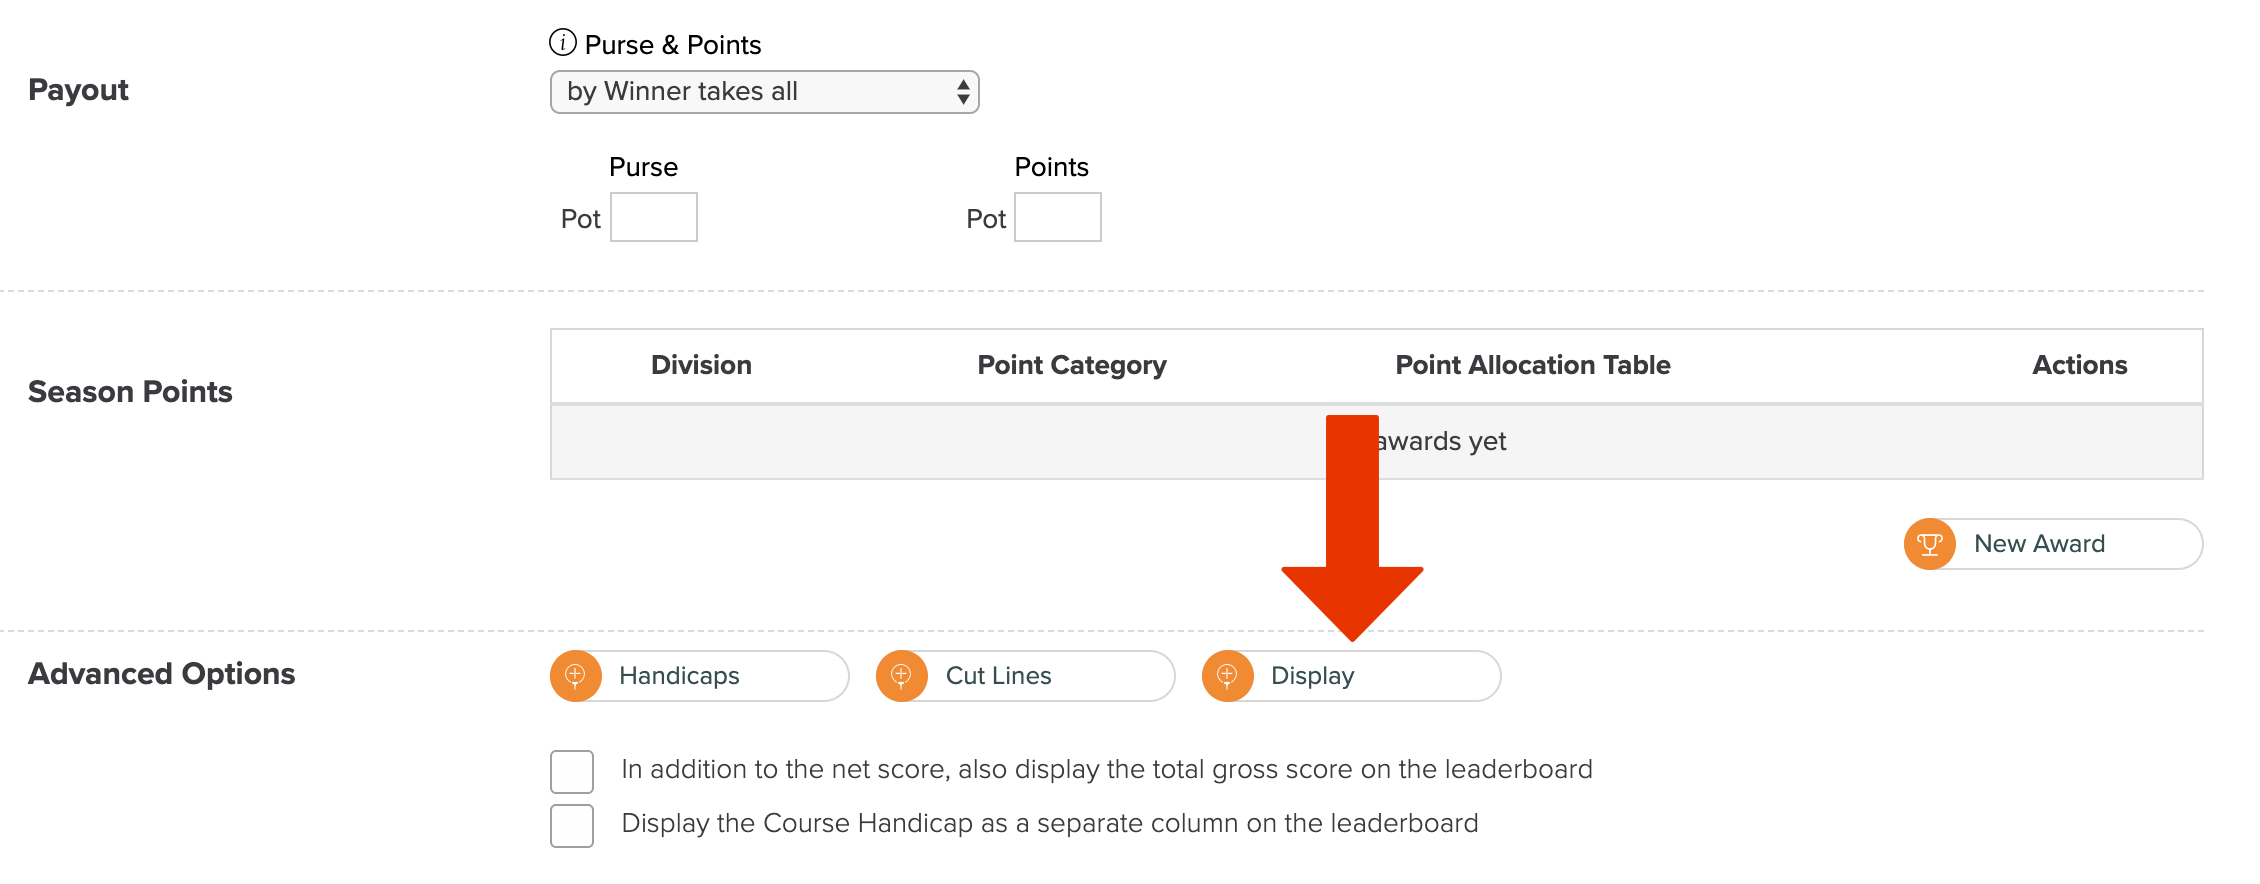The height and width of the screenshot is (884, 2260).
Task: Click the orange plus icon beside Cut Lines
Action: pyautogui.click(x=902, y=676)
